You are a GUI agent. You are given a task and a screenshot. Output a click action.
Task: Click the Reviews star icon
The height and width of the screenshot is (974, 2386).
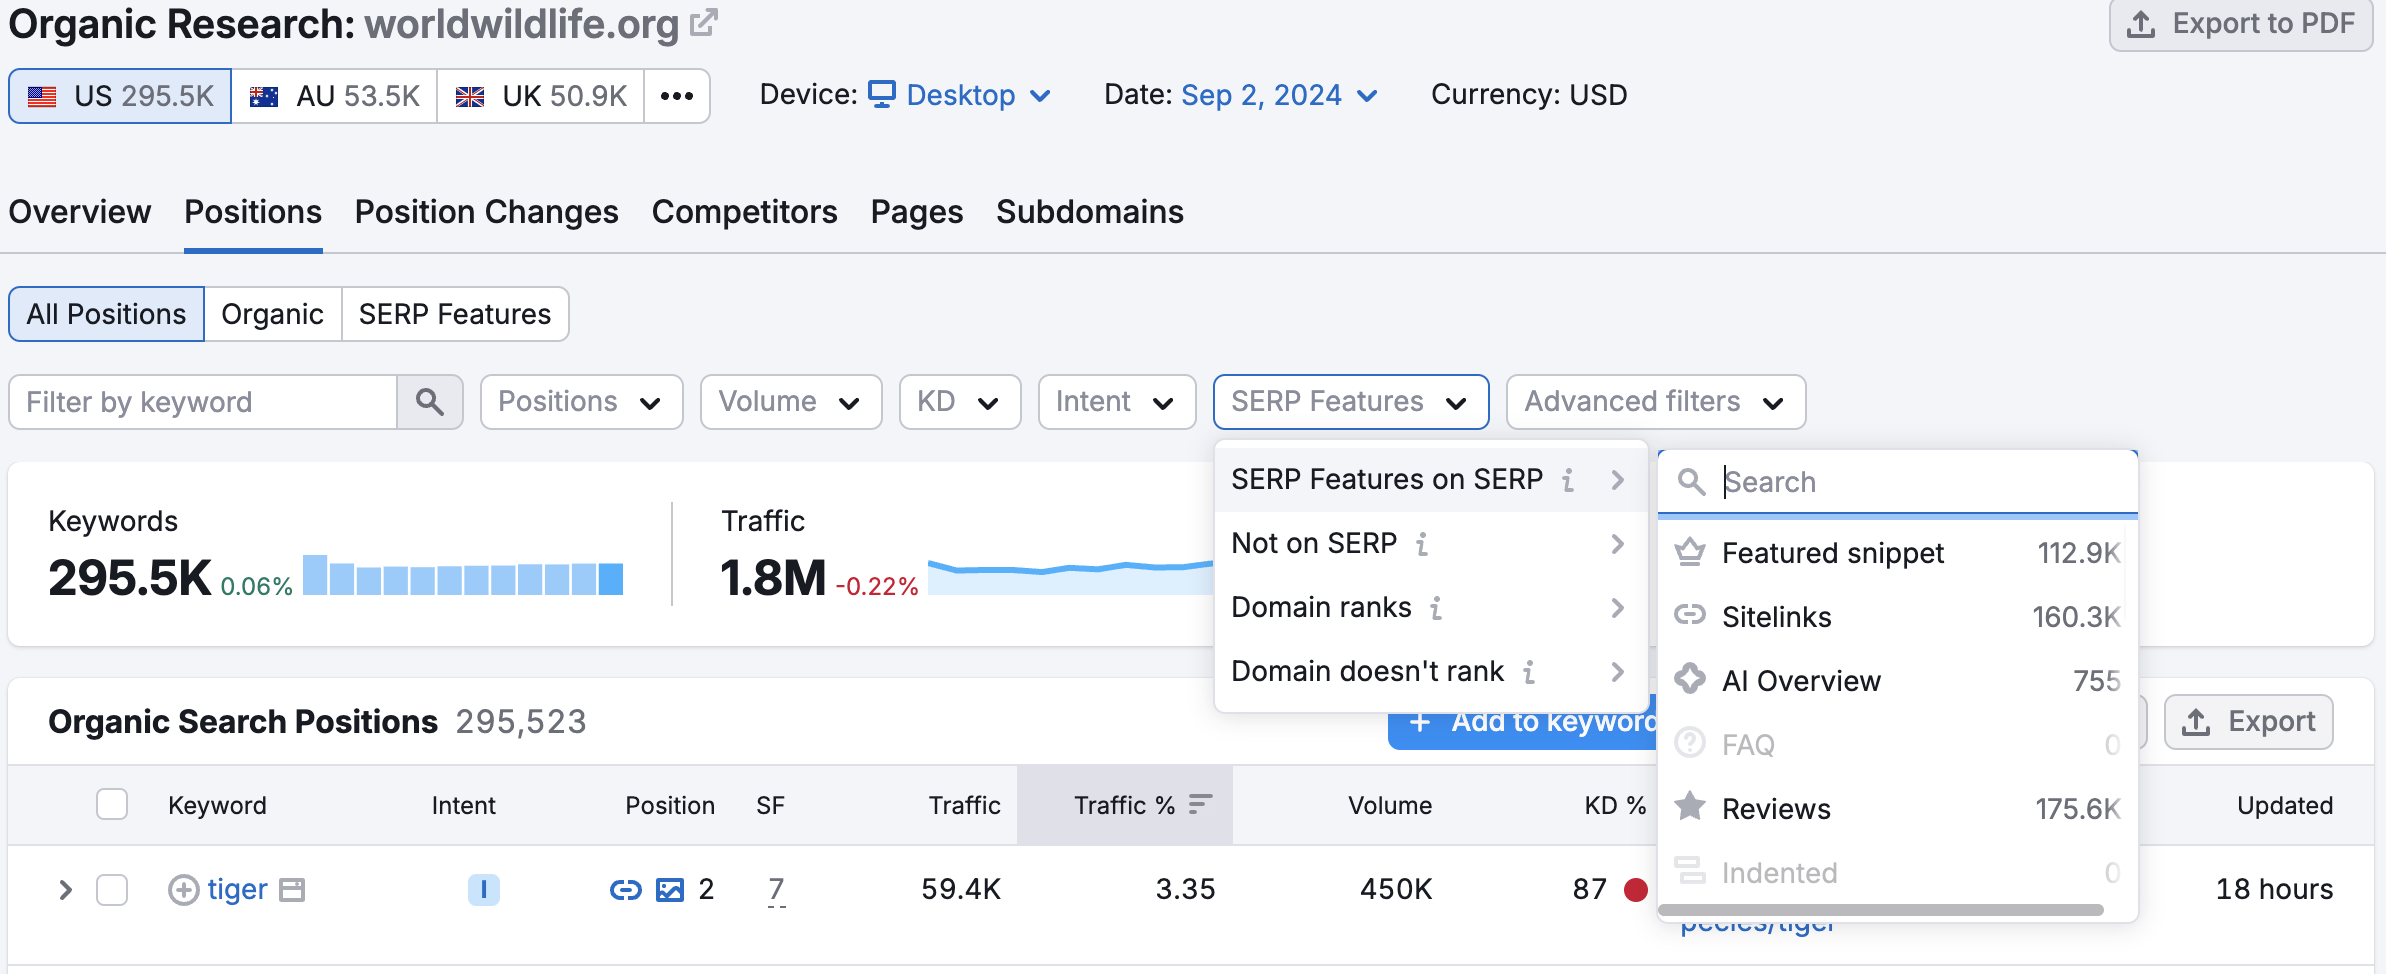click(x=1690, y=806)
